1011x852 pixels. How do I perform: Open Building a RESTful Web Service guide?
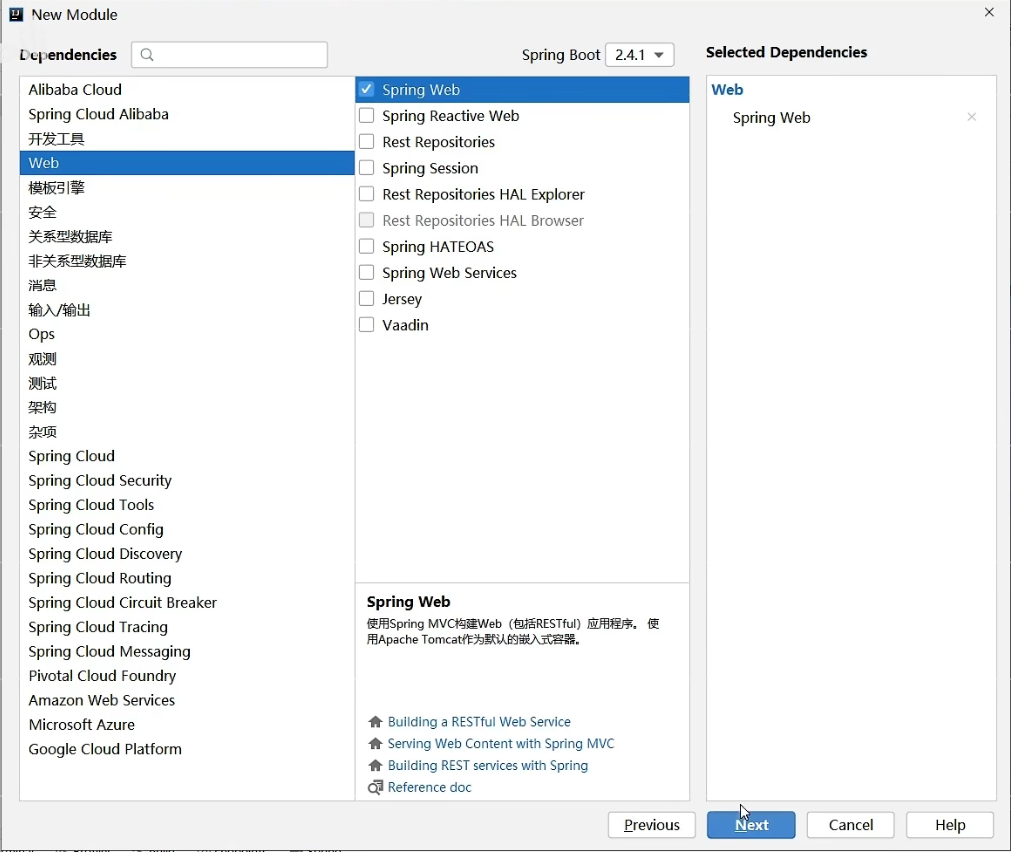[x=479, y=722]
